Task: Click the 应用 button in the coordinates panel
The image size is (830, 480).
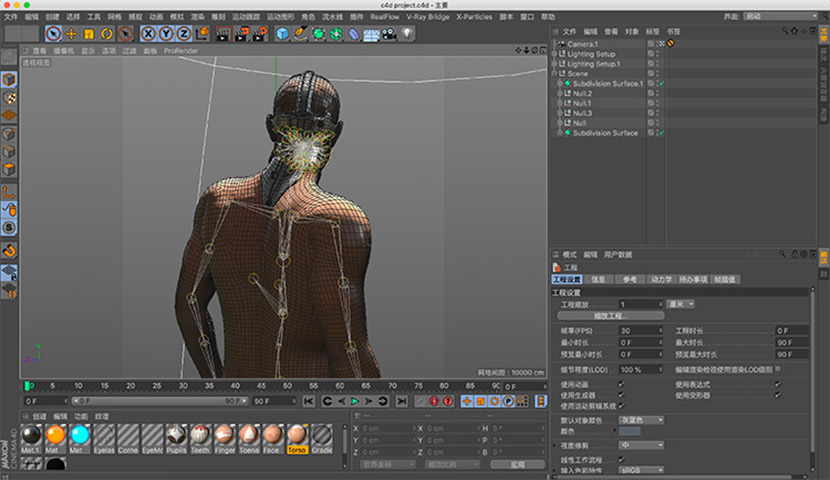Action: pos(516,464)
